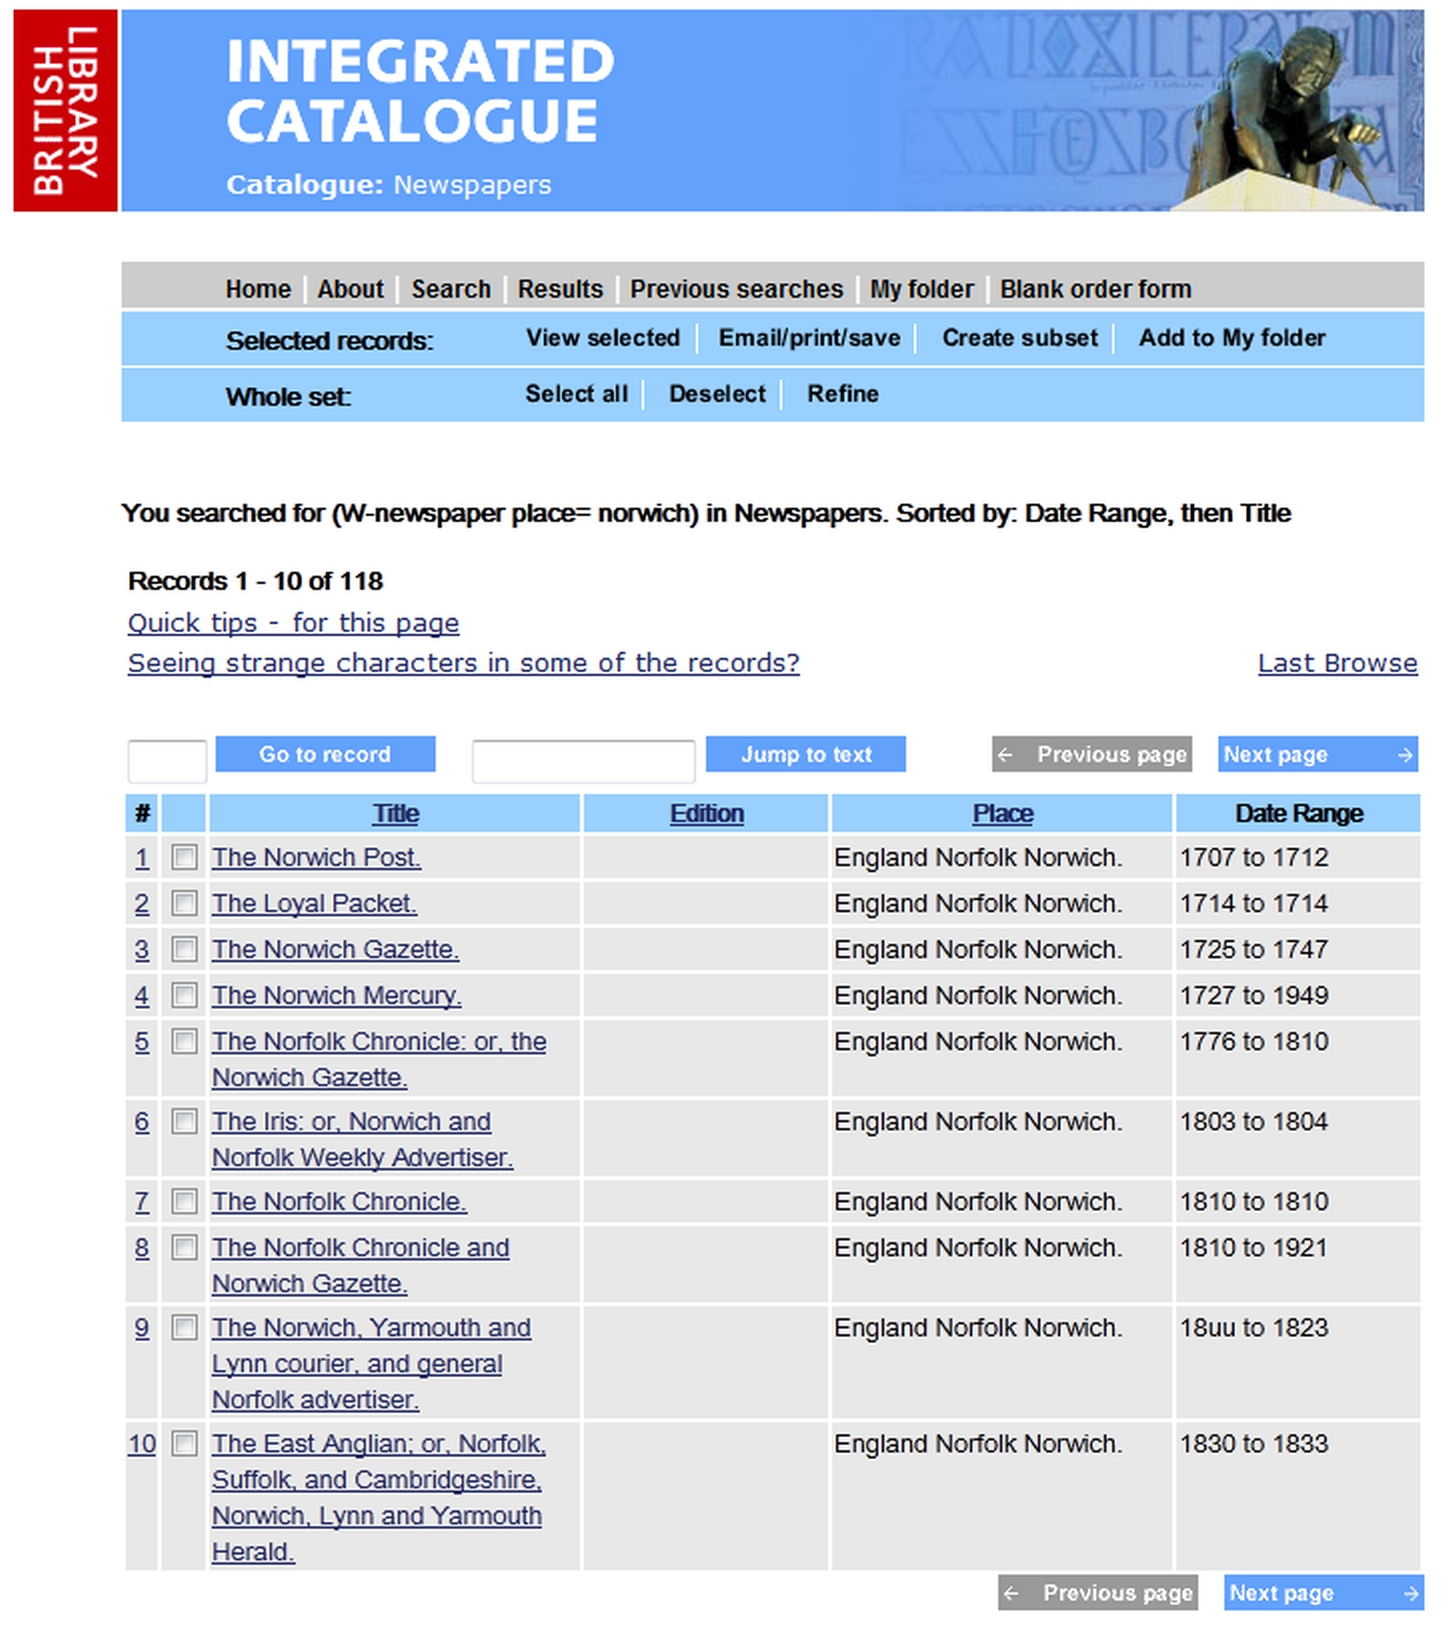Viewport: 1448px width, 1628px height.
Task: Click the record number input field
Action: 167,761
